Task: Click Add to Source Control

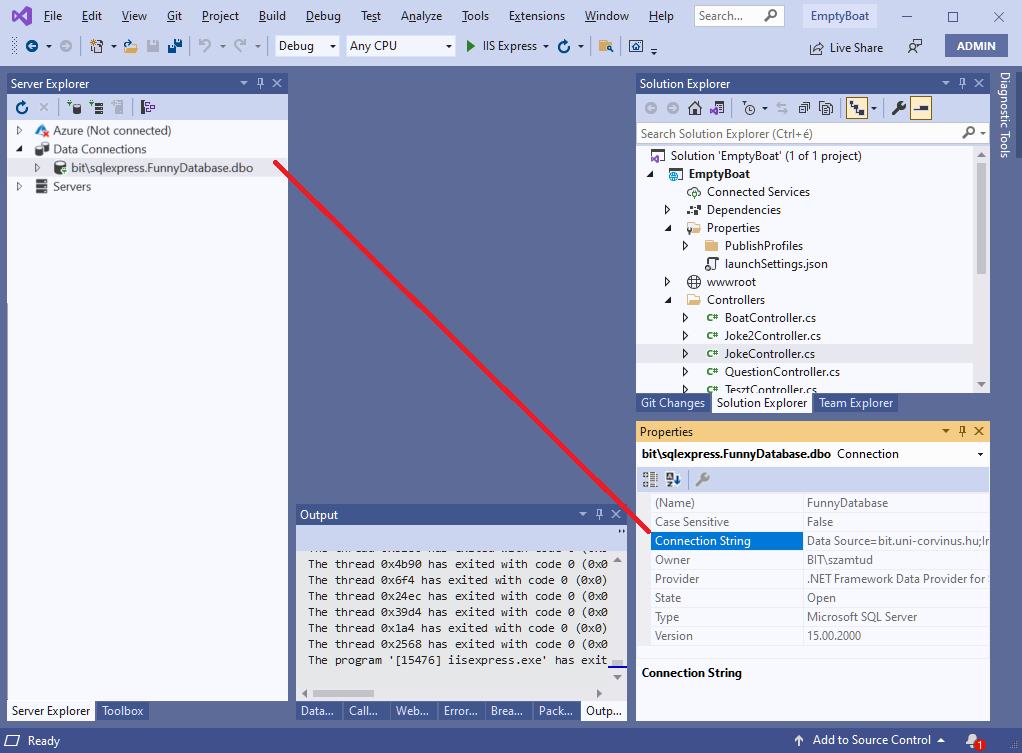Action: tap(870, 740)
